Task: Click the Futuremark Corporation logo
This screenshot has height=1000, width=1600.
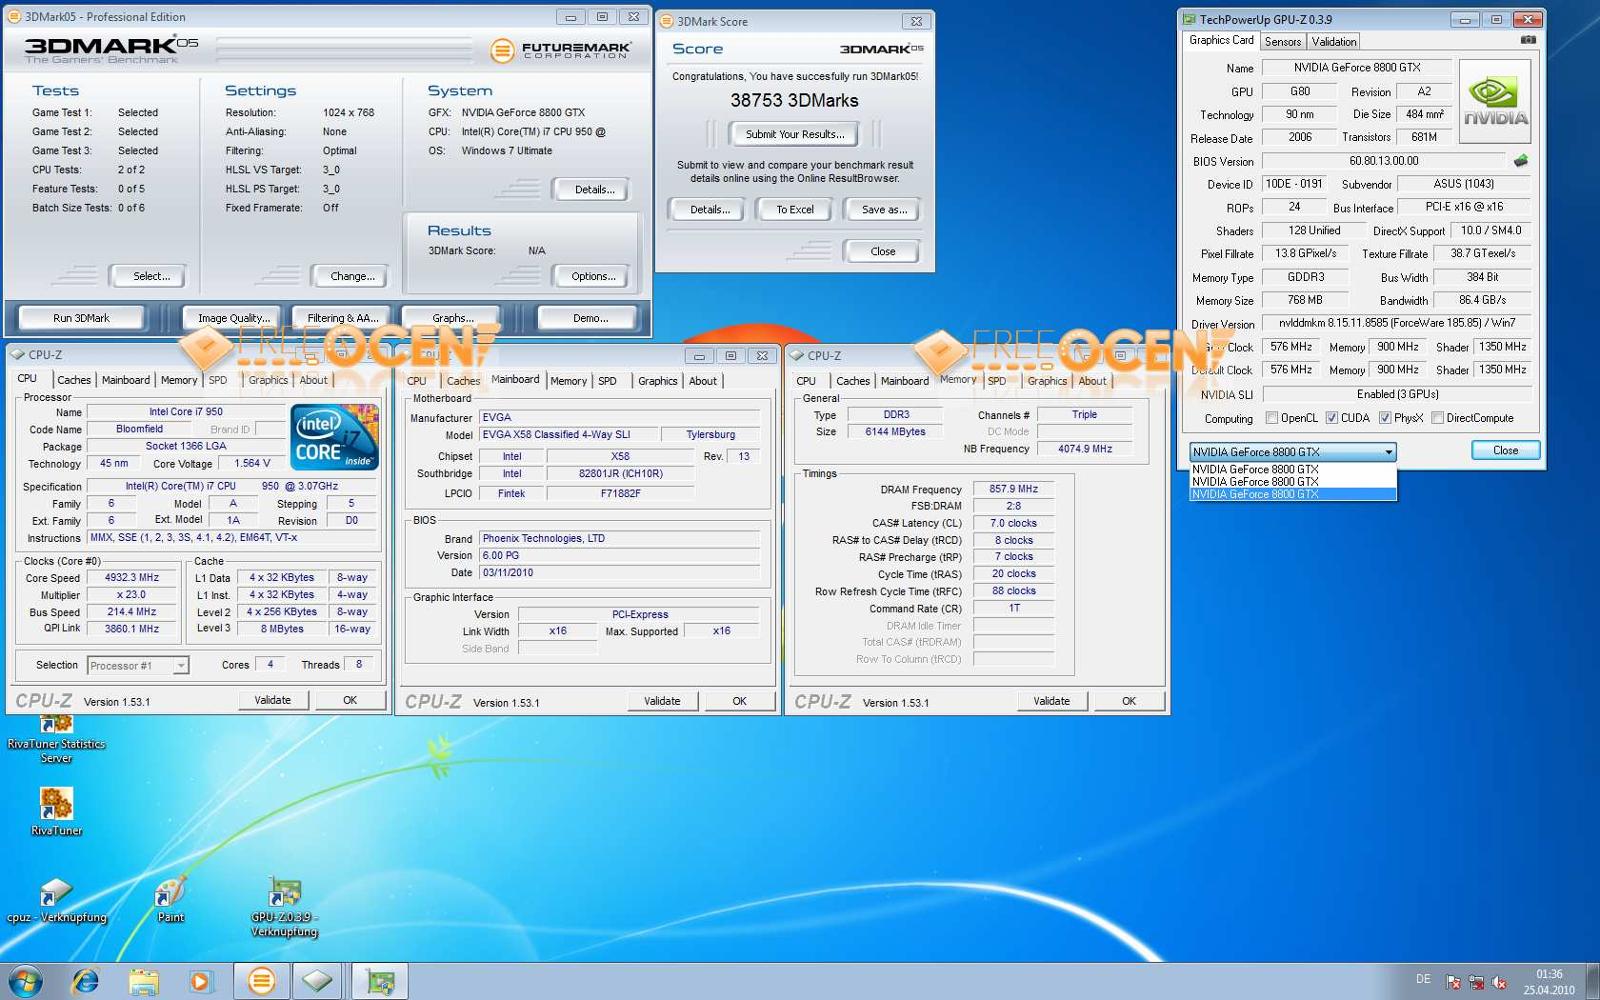Action: [x=560, y=49]
